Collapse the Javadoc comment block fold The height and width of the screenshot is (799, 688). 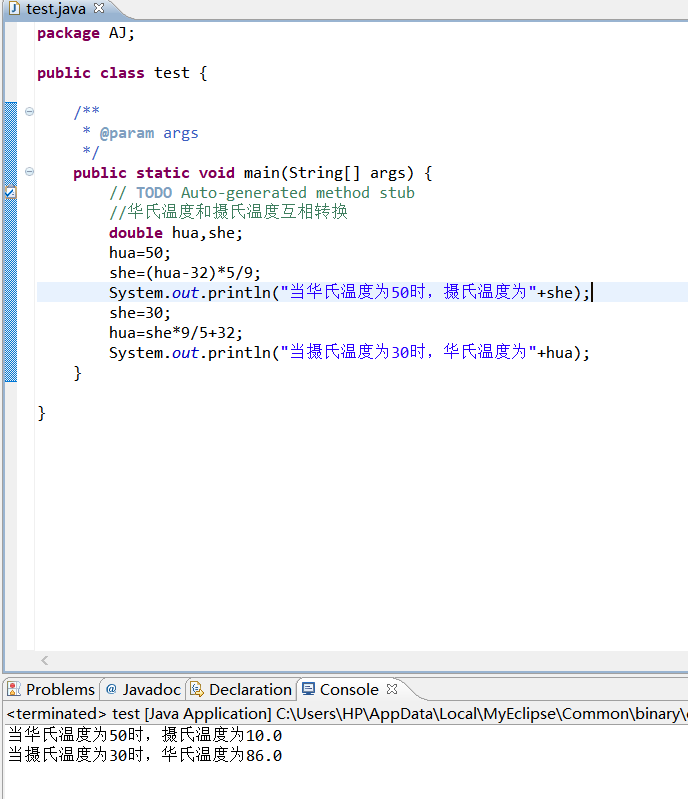[x=30, y=111]
